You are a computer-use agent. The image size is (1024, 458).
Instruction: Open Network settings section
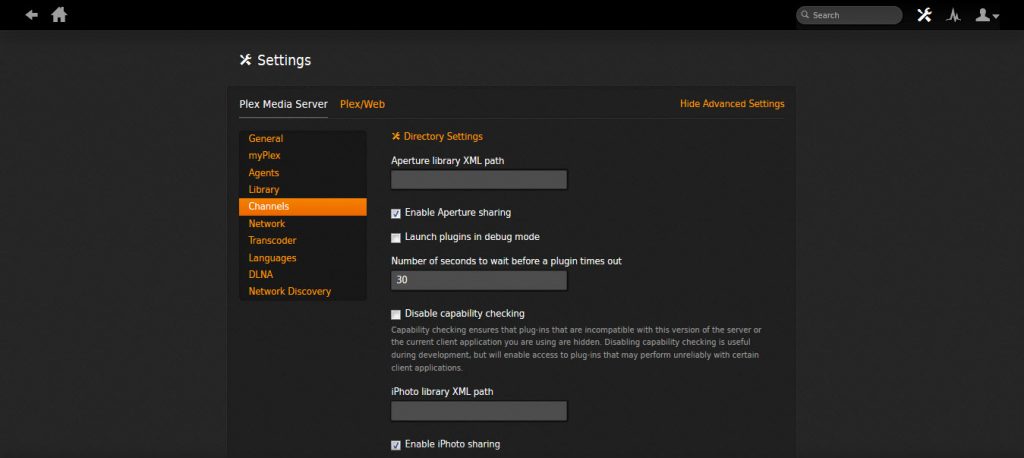pos(302,223)
